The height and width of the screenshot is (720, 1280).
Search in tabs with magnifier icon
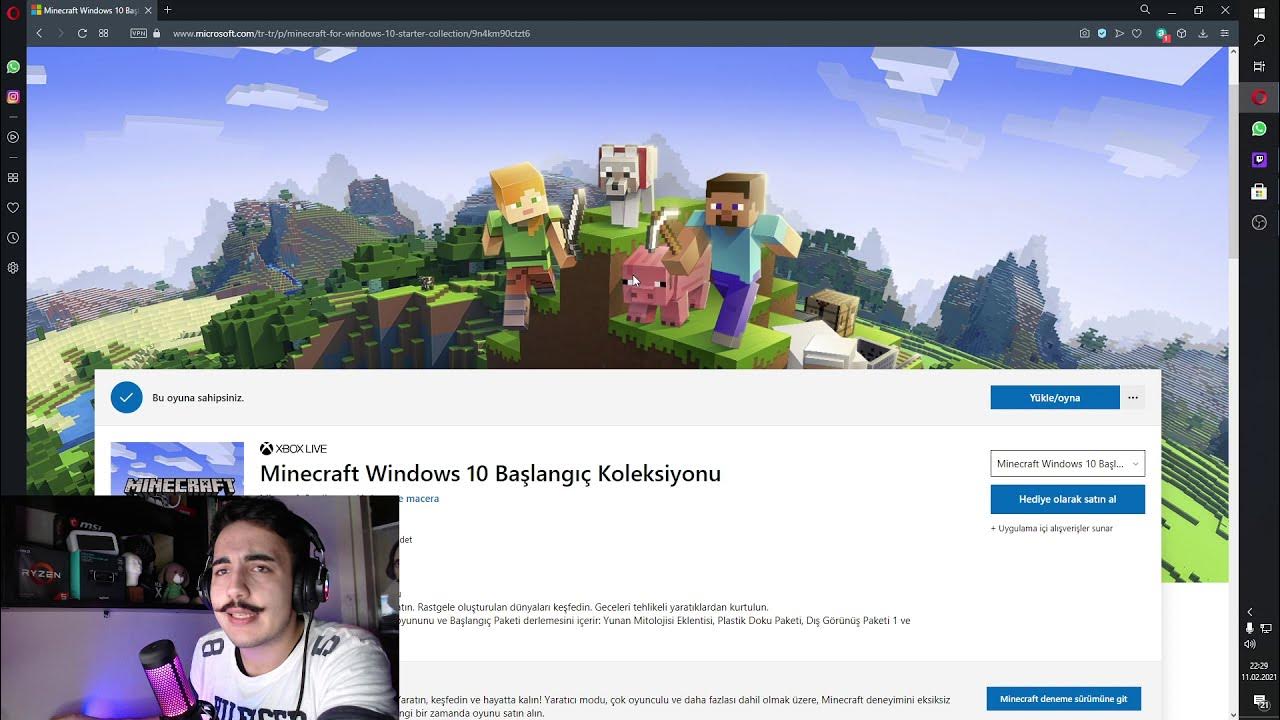click(1145, 10)
